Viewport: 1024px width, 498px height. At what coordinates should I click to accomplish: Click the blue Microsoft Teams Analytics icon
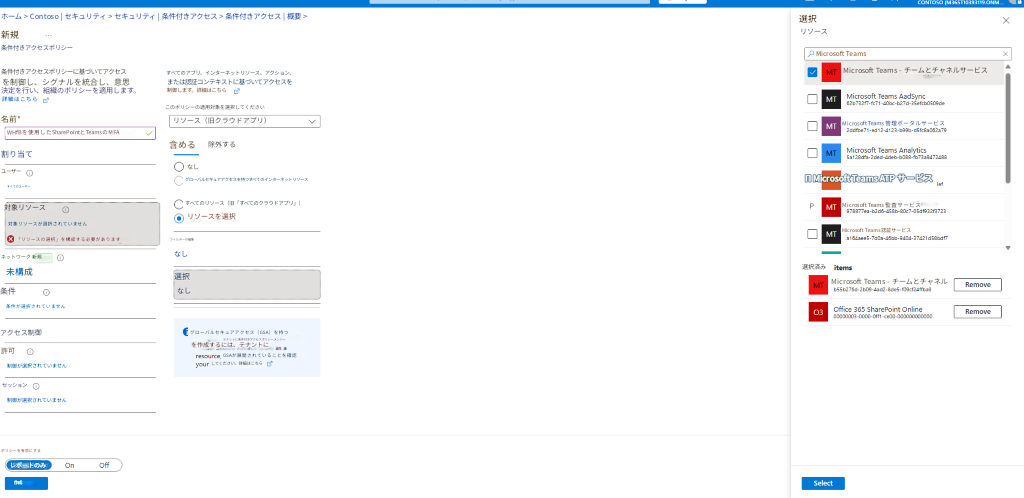pos(831,153)
